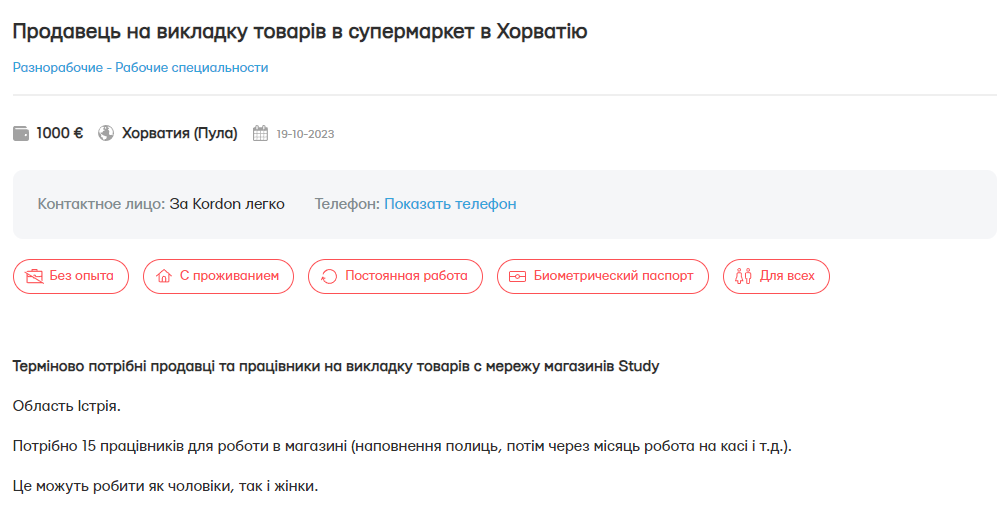Click bold paragraph starting with Терміново потрібні
The width and height of the screenshot is (997, 514).
tap(336, 366)
